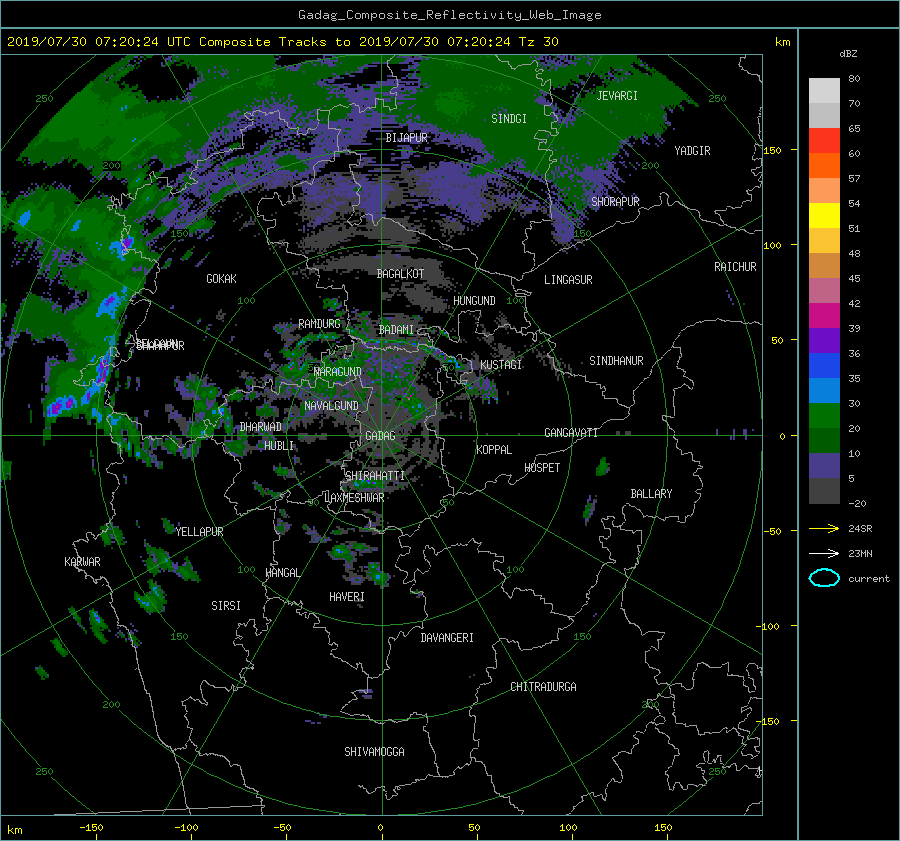900x841 pixels.
Task: Click the CHITRADURGA city label
Action: click(543, 687)
